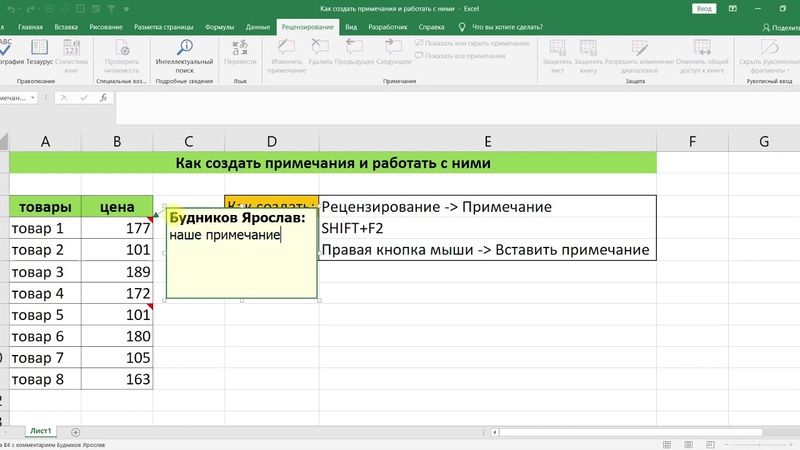Click the Проверить читаемость accessibility icon
800x450 pixels.
click(122, 48)
